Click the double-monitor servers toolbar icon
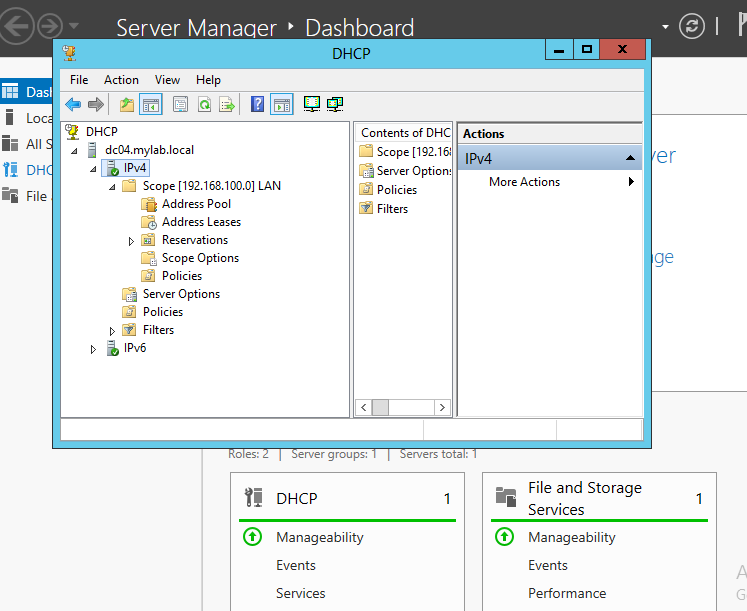Viewport: 747px width, 611px height. pyautogui.click(x=335, y=104)
